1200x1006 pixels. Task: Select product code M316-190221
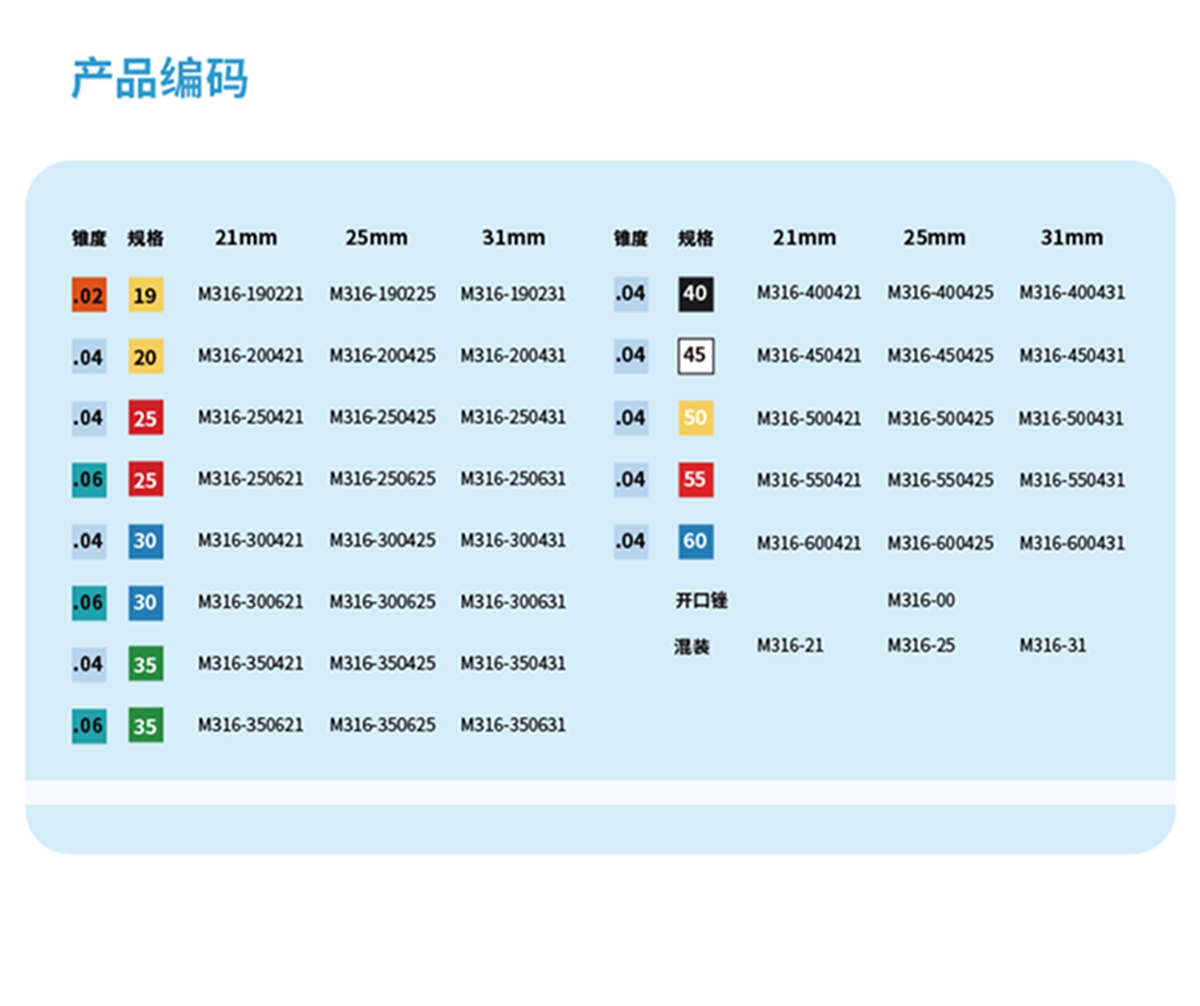click(x=250, y=295)
